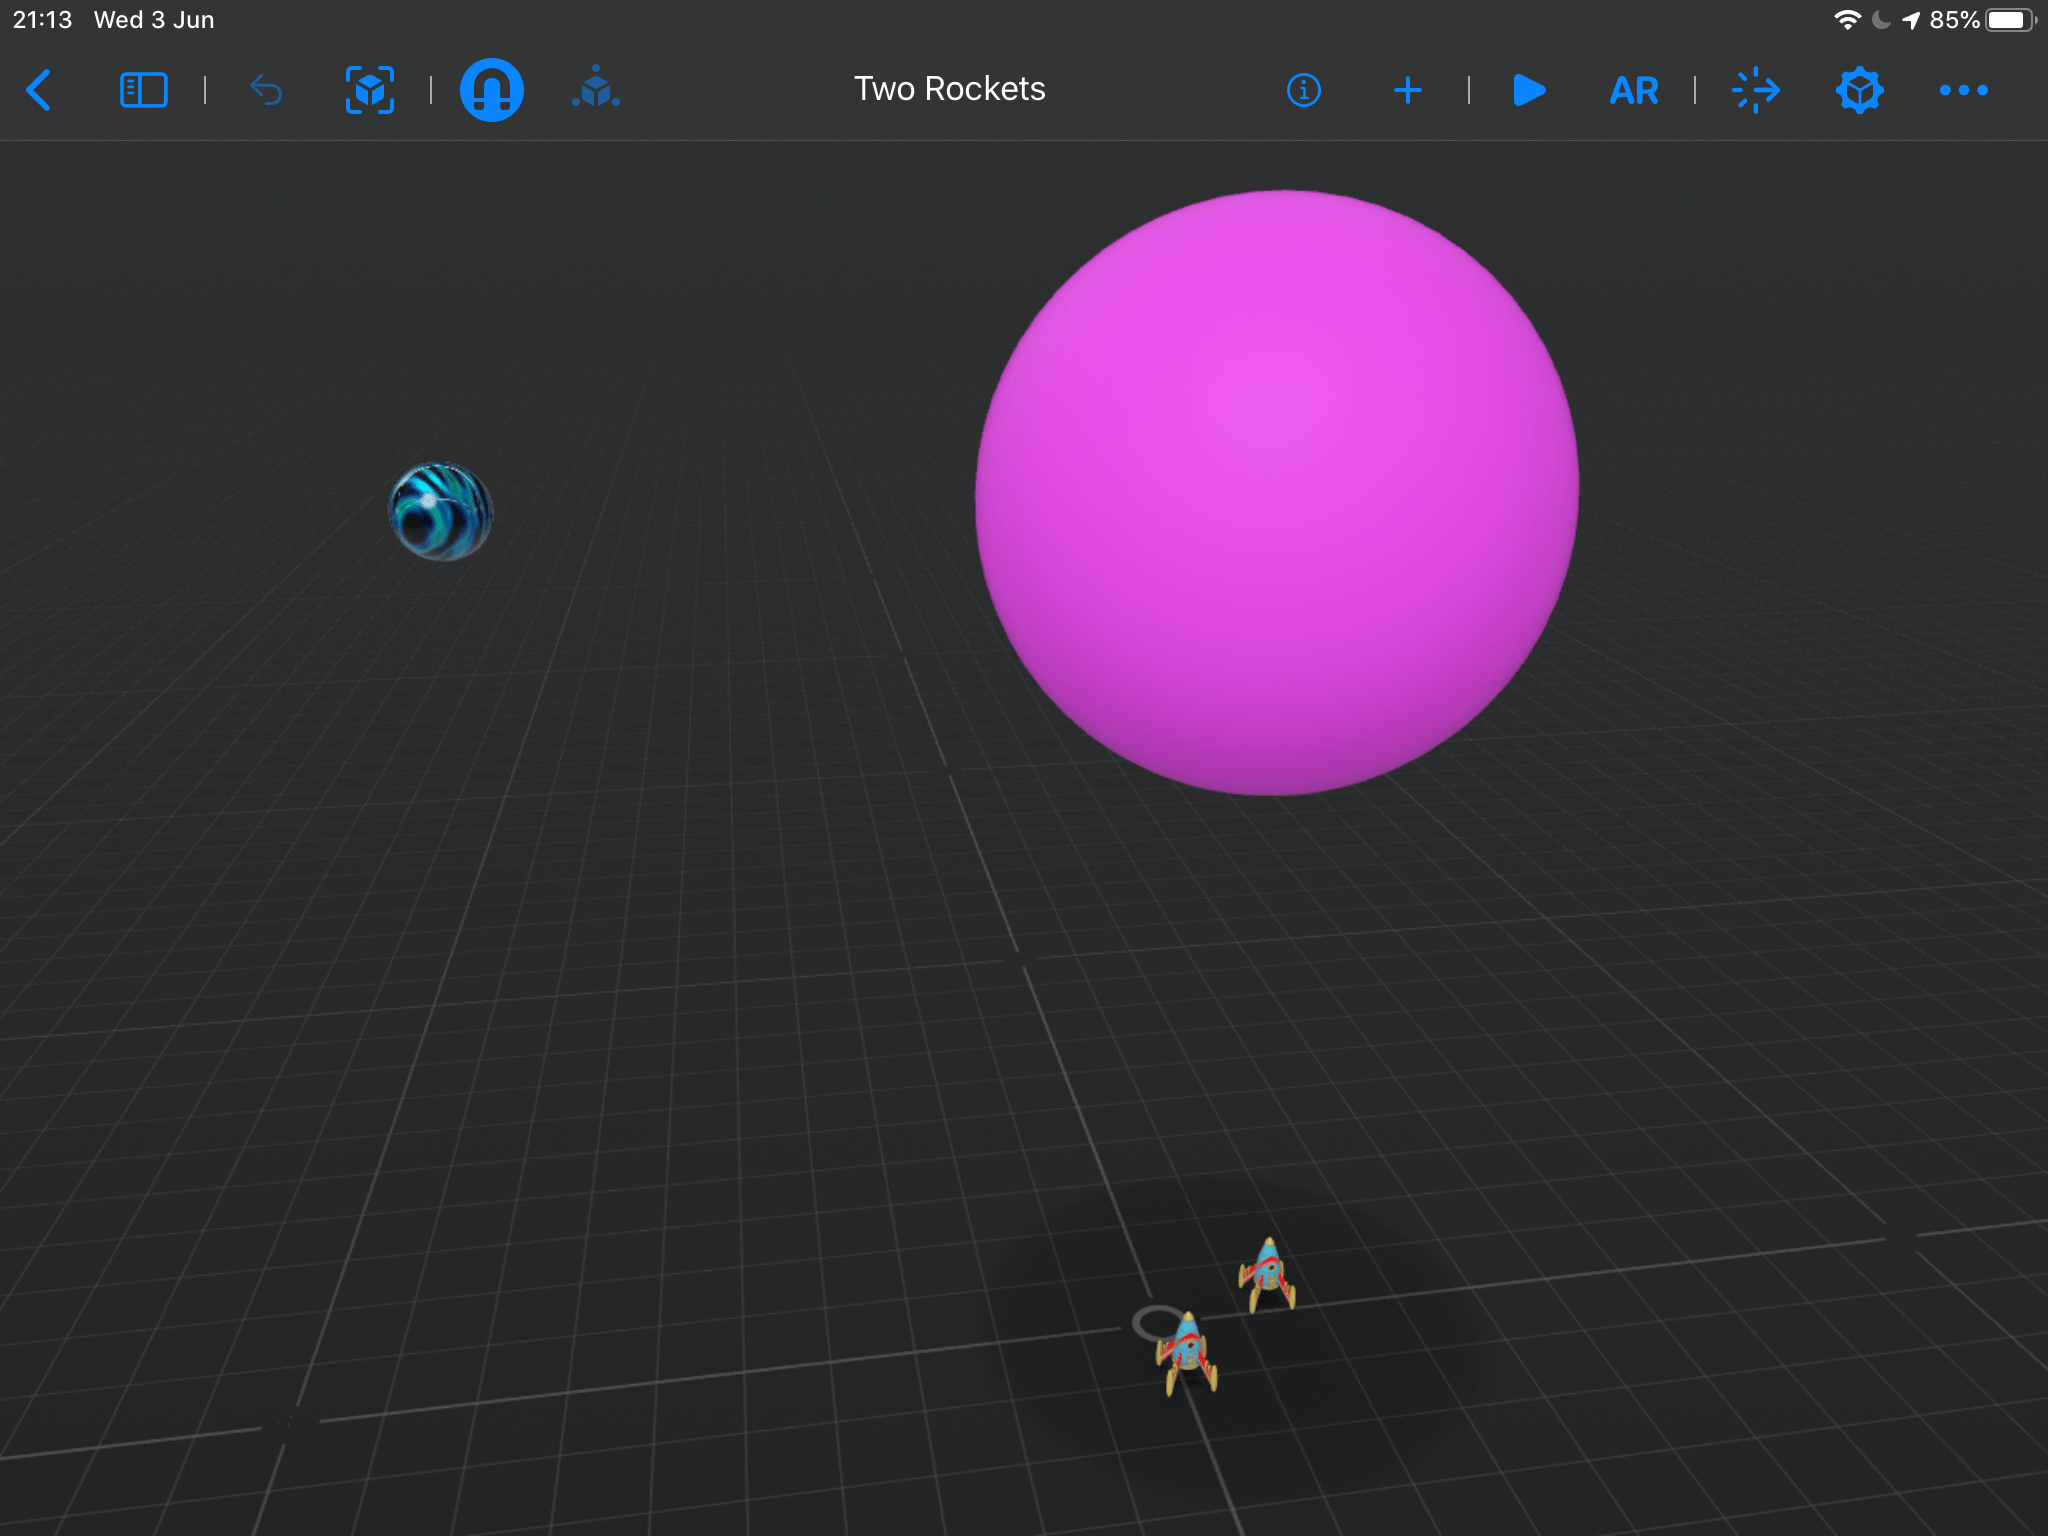Open the object arrangement cube icon
This screenshot has width=2048, height=1536.
[596, 90]
